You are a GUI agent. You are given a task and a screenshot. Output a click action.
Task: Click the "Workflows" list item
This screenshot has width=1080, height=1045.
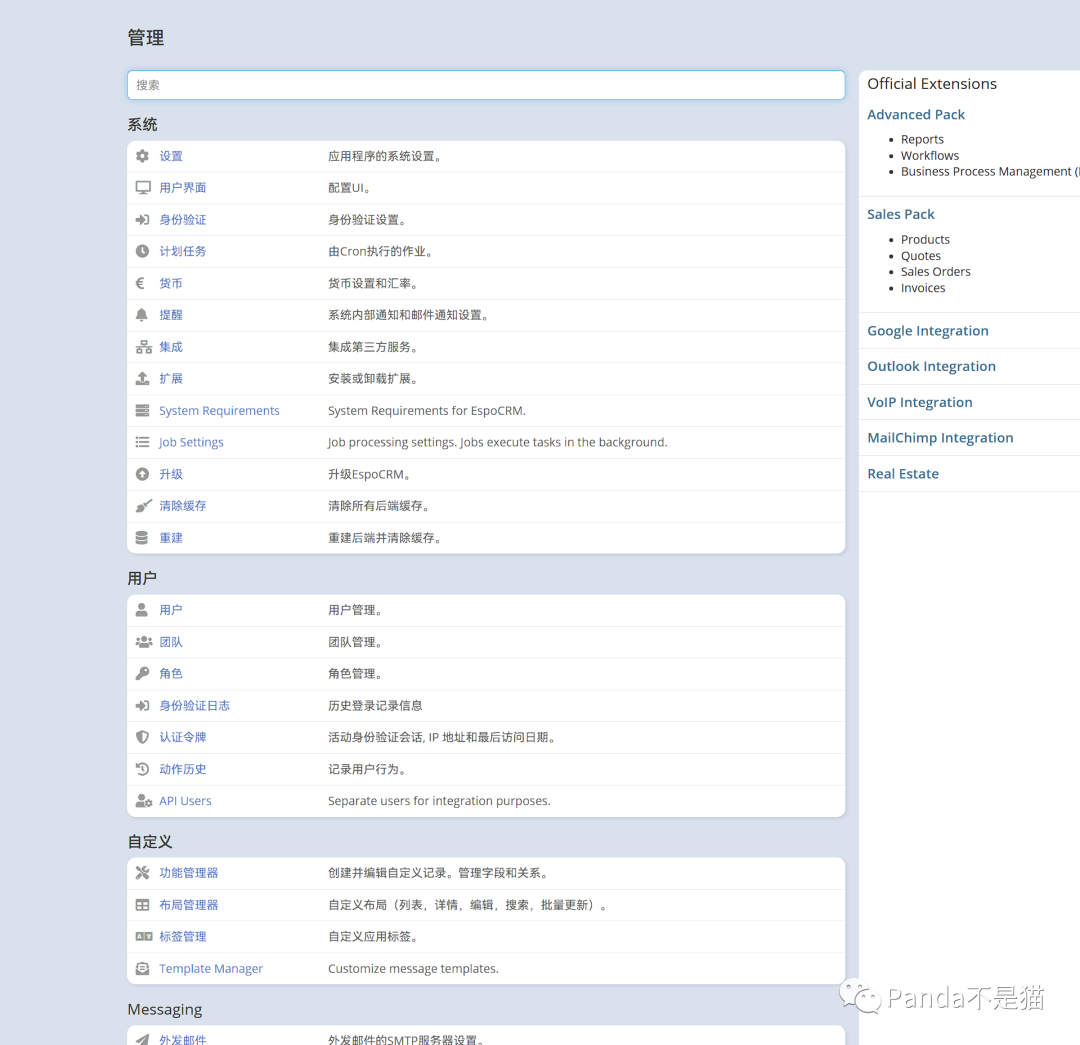pyautogui.click(x=929, y=156)
